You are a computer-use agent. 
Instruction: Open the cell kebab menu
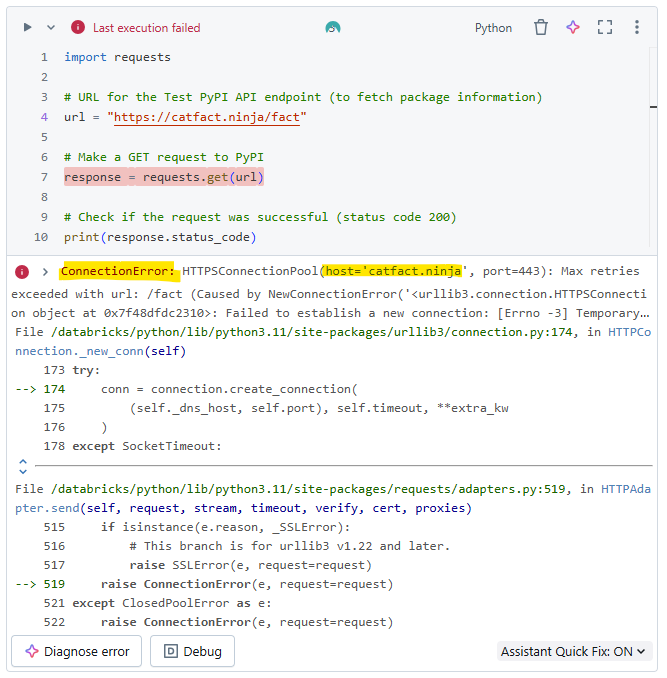pos(637,28)
